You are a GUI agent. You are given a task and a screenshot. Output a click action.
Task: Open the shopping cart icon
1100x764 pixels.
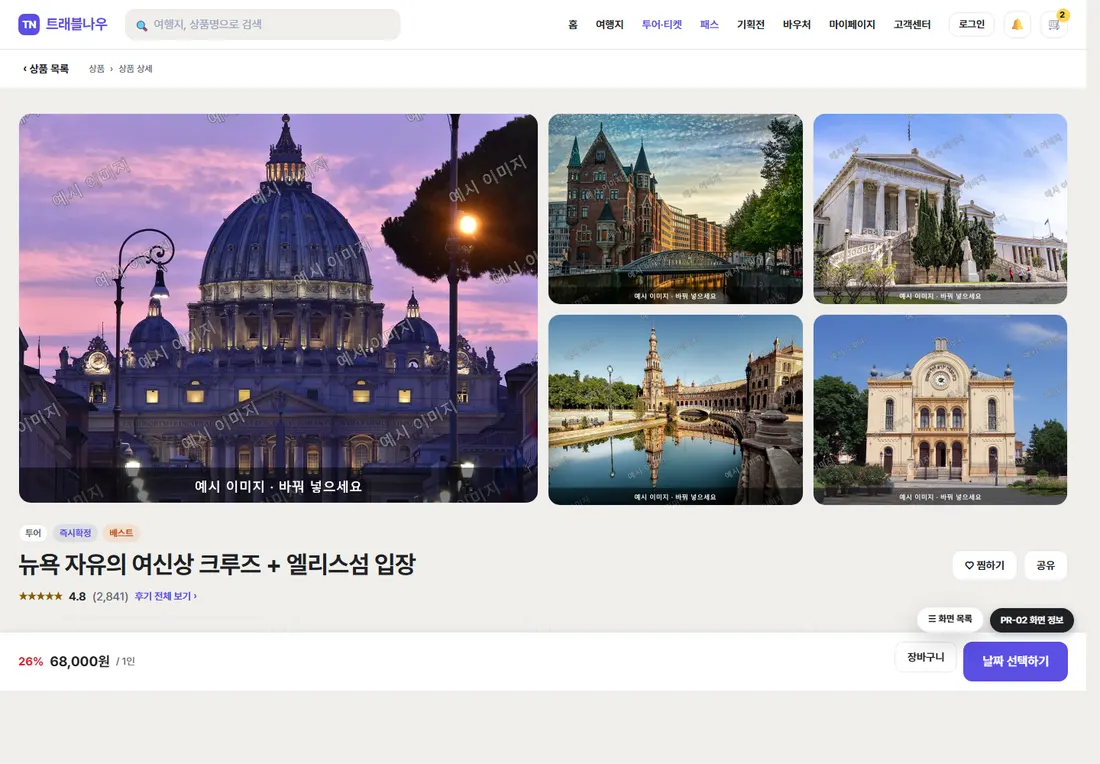coord(1054,25)
